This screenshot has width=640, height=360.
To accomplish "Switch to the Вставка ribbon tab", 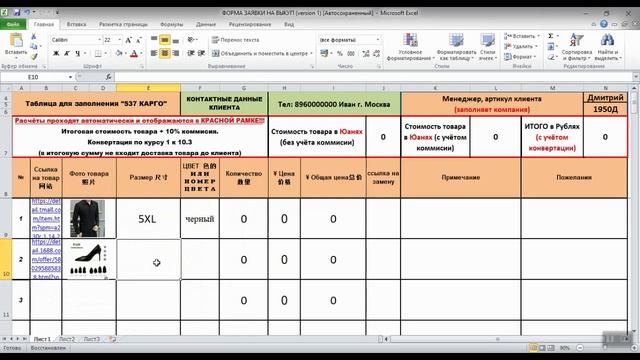I will pyautogui.click(x=76, y=24).
